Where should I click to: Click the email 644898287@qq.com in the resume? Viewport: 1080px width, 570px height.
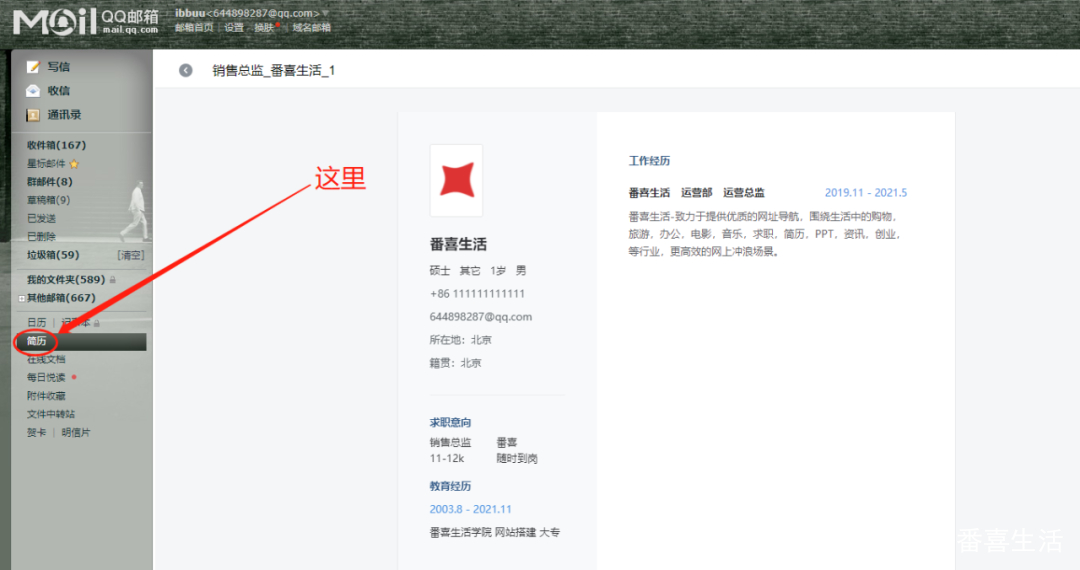click(x=481, y=317)
